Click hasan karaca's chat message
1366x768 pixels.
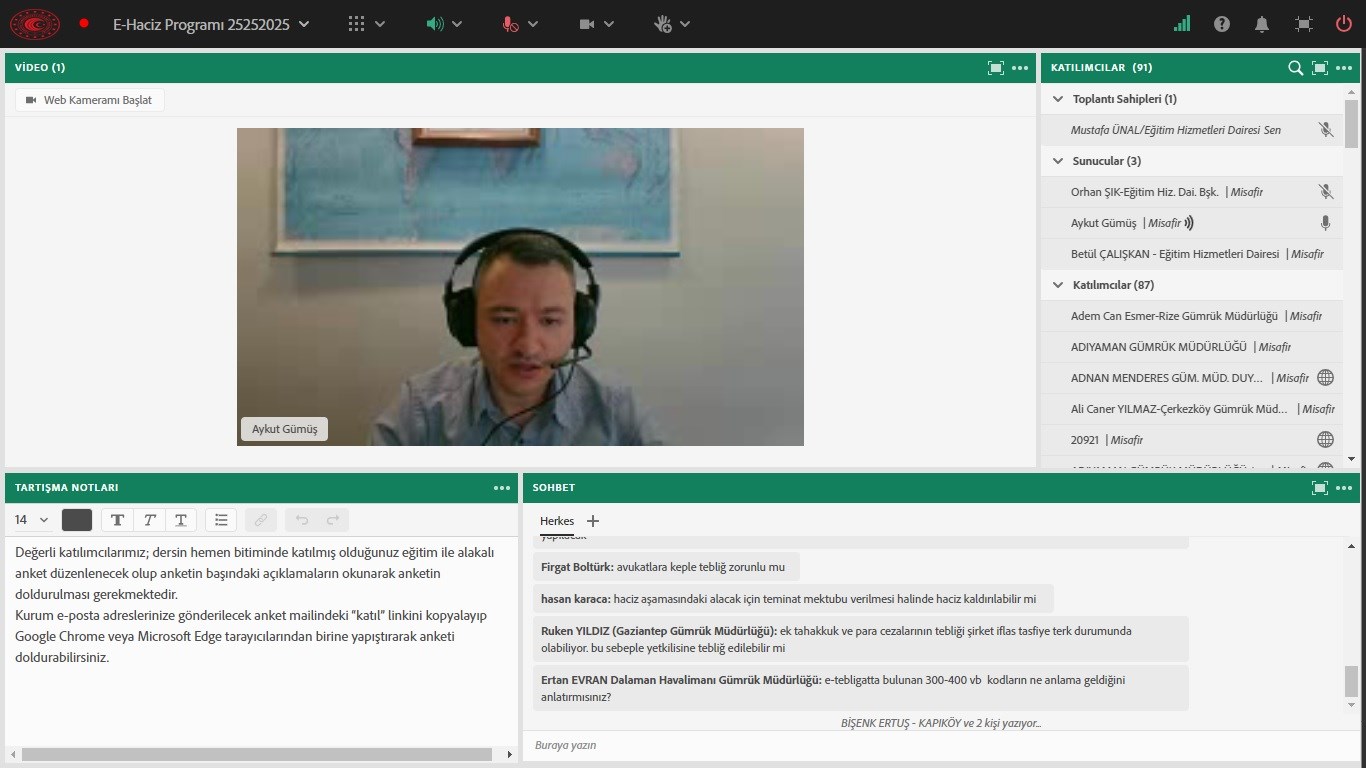[793, 599]
